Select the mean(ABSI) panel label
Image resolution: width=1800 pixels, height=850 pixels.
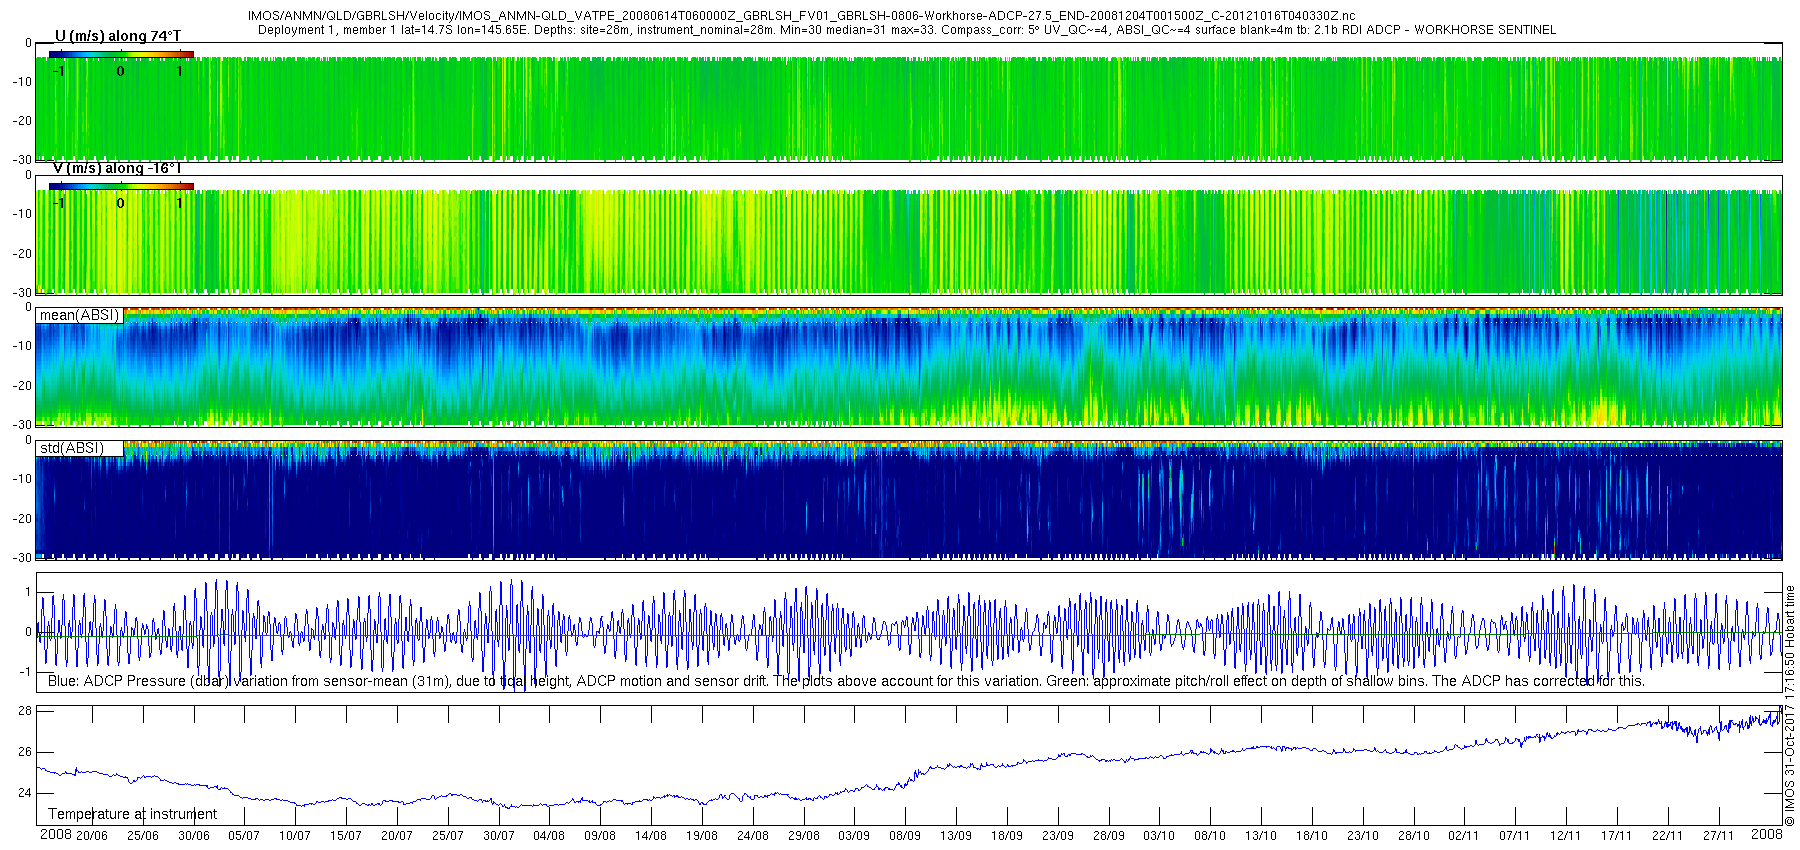coord(79,315)
